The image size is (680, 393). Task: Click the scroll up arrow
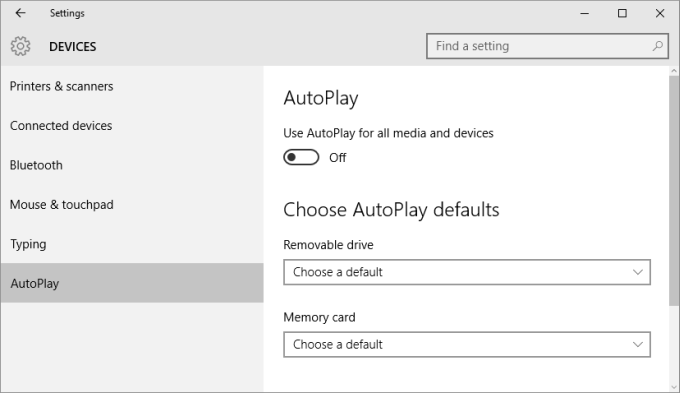[674, 71]
